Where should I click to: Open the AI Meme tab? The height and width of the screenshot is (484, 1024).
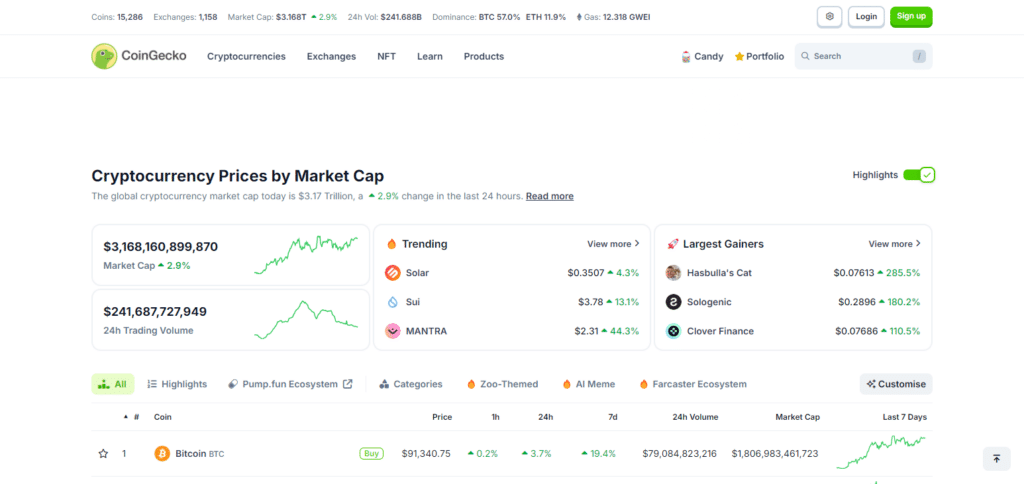click(588, 384)
